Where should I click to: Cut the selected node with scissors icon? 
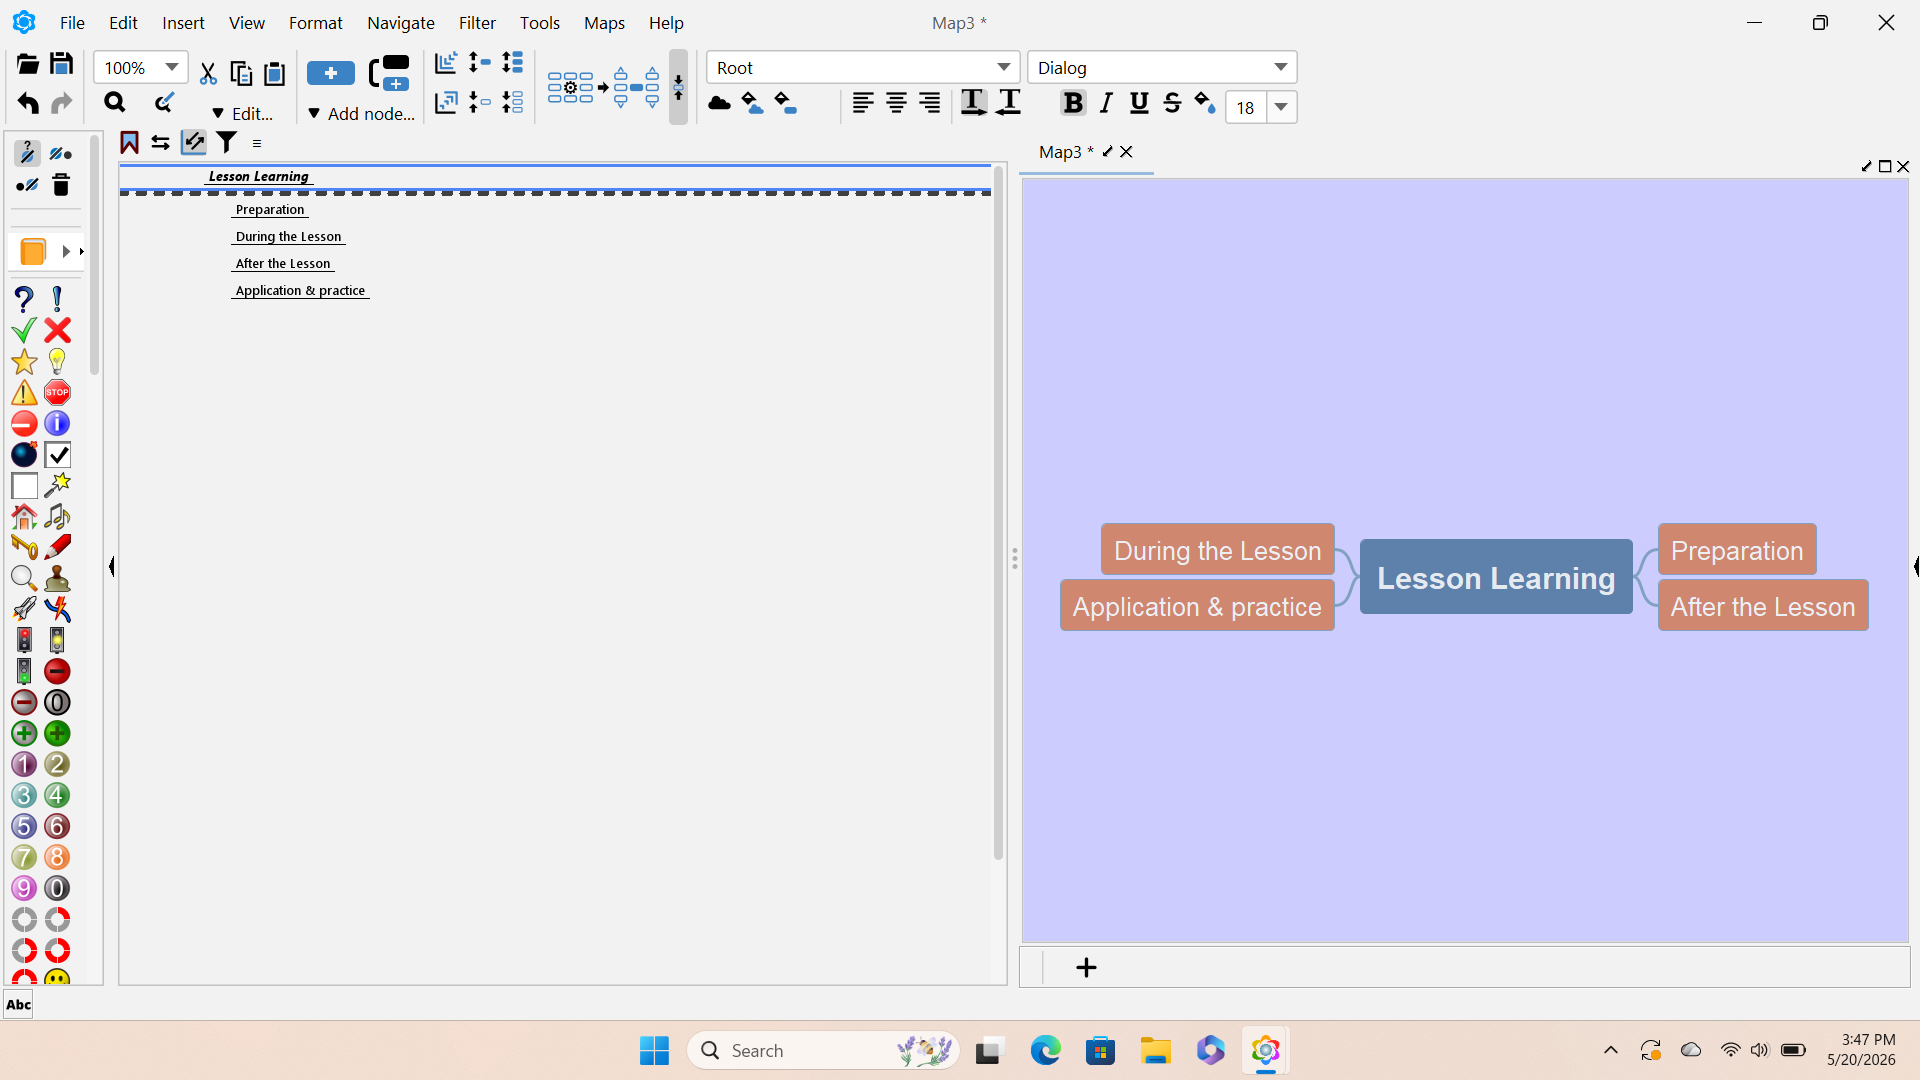[x=208, y=73]
